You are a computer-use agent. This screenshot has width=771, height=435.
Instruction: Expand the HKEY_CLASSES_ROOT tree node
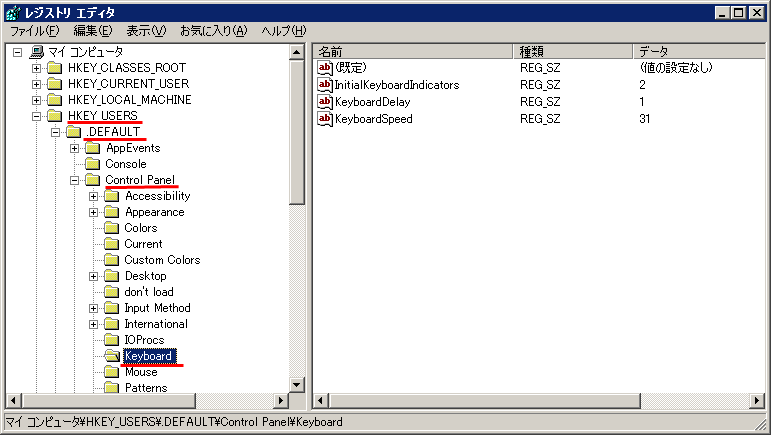click(x=37, y=68)
